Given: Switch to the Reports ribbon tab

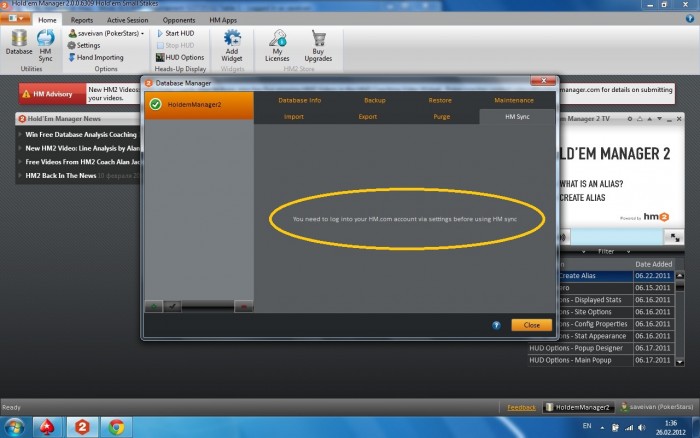Looking at the screenshot, I should coord(82,20).
